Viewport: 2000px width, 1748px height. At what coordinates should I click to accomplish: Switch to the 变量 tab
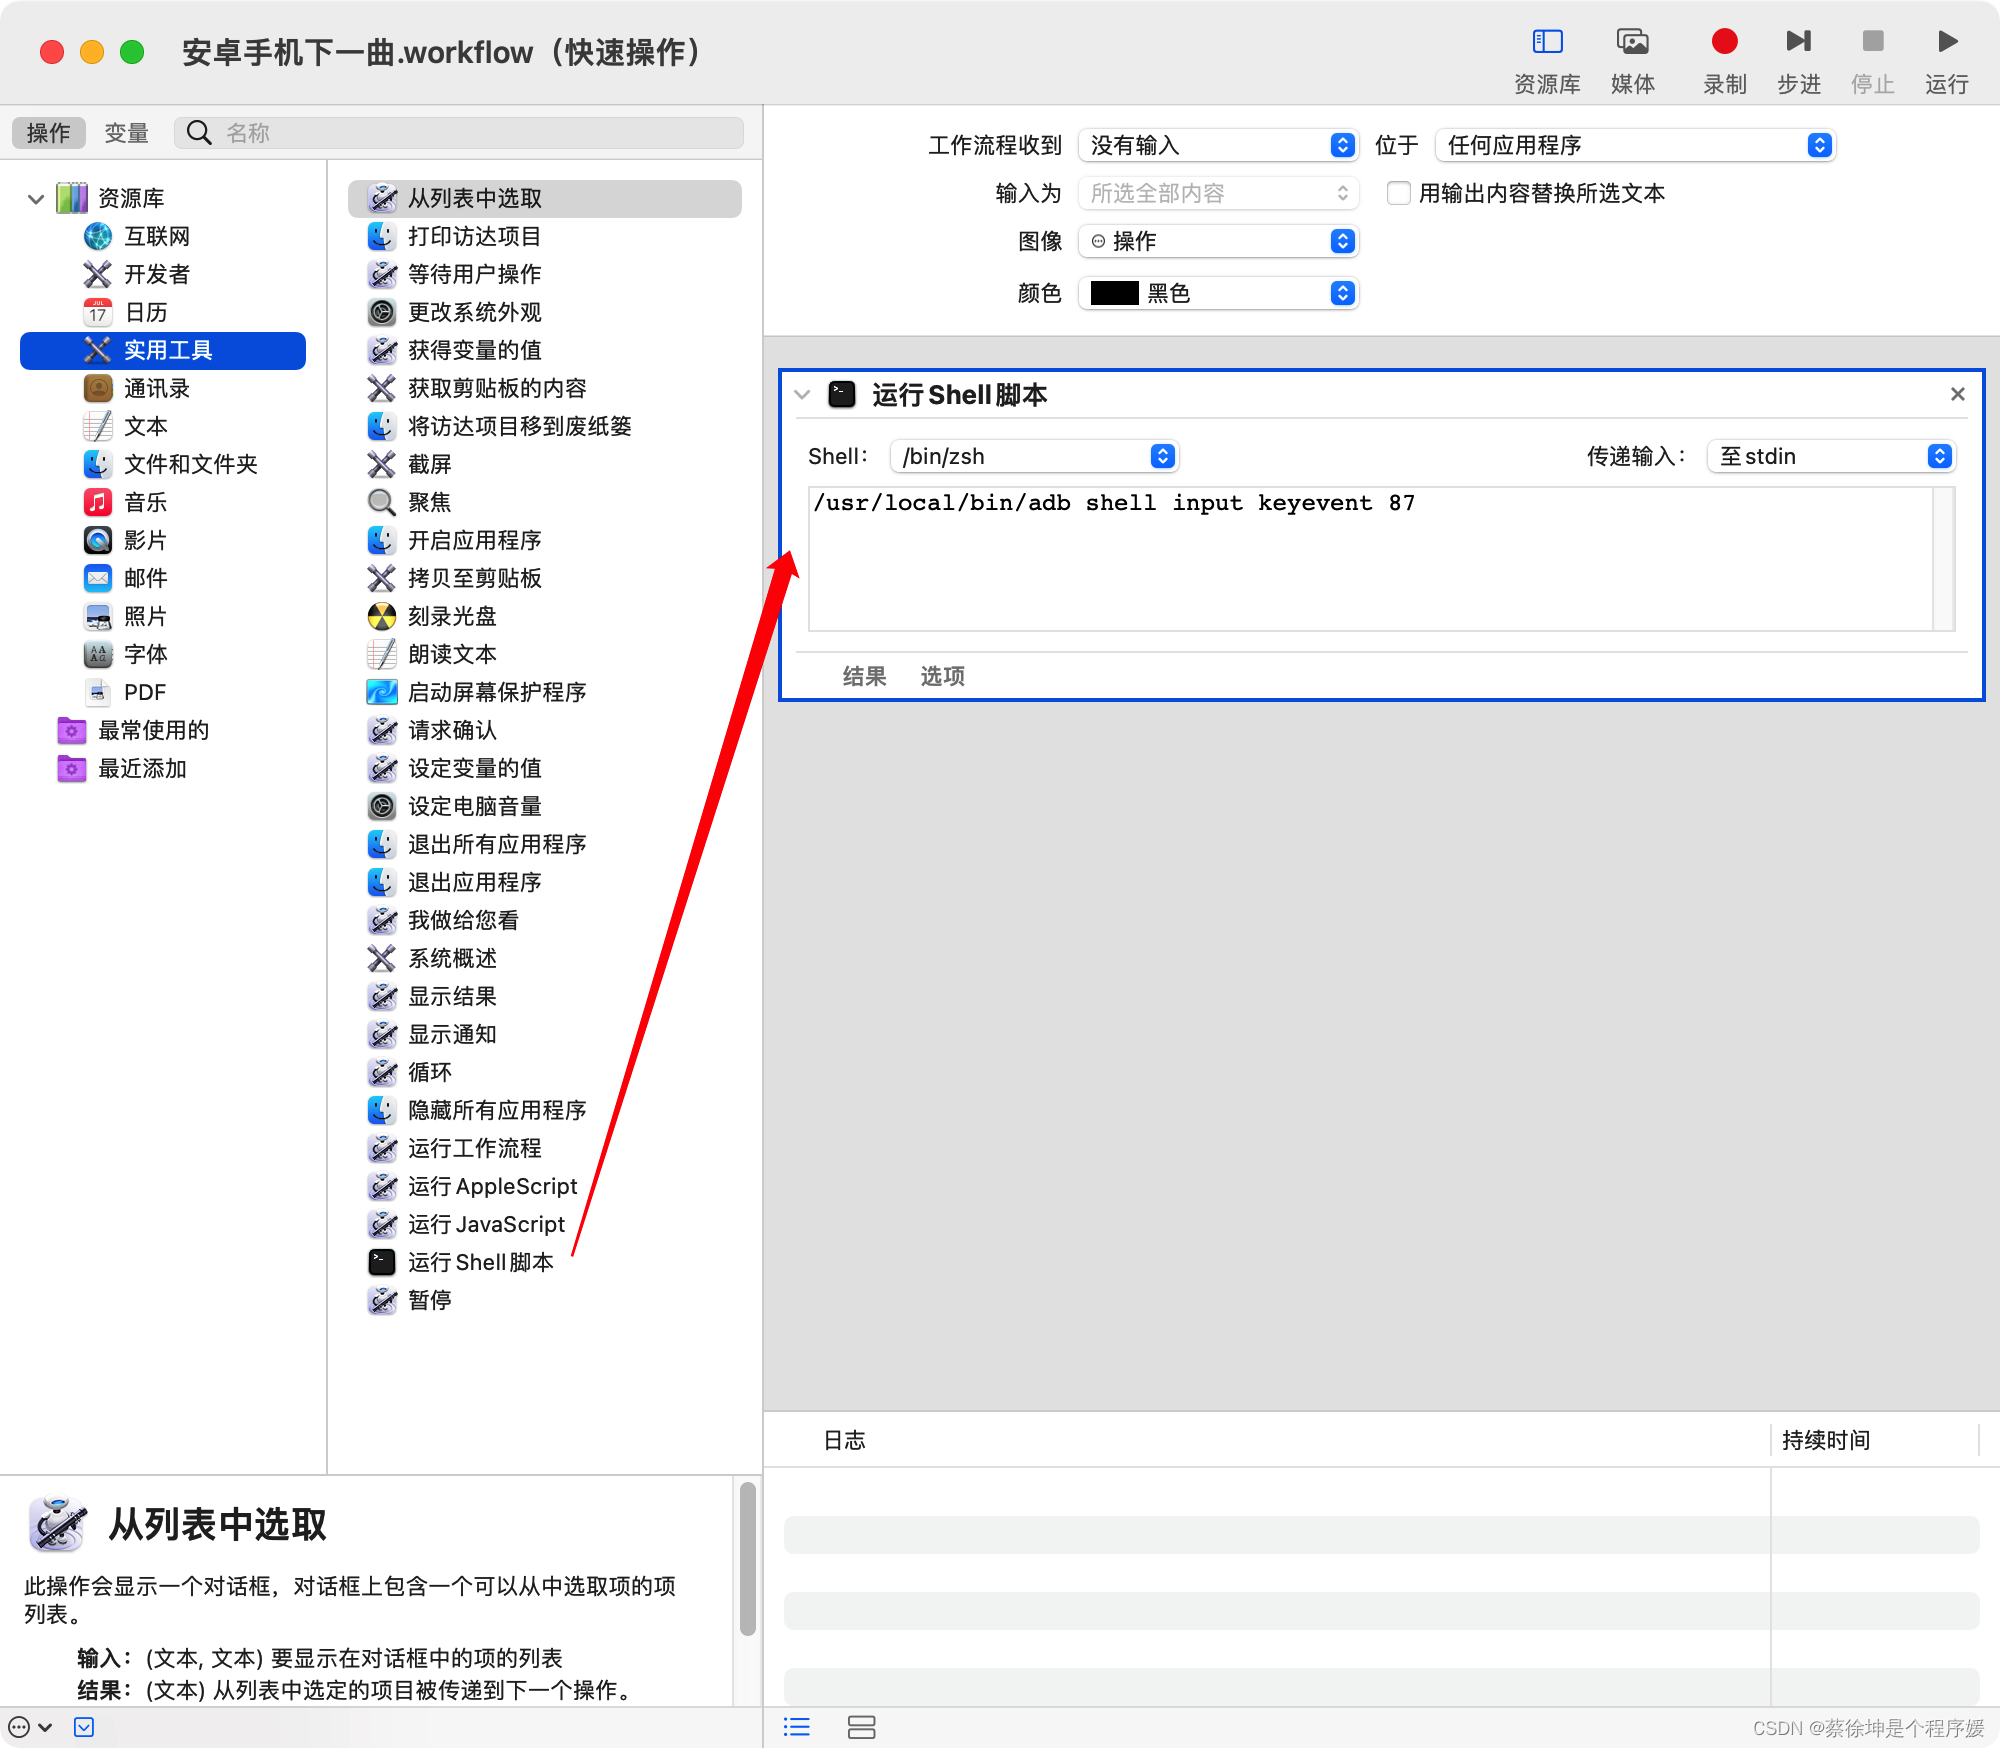[x=126, y=133]
